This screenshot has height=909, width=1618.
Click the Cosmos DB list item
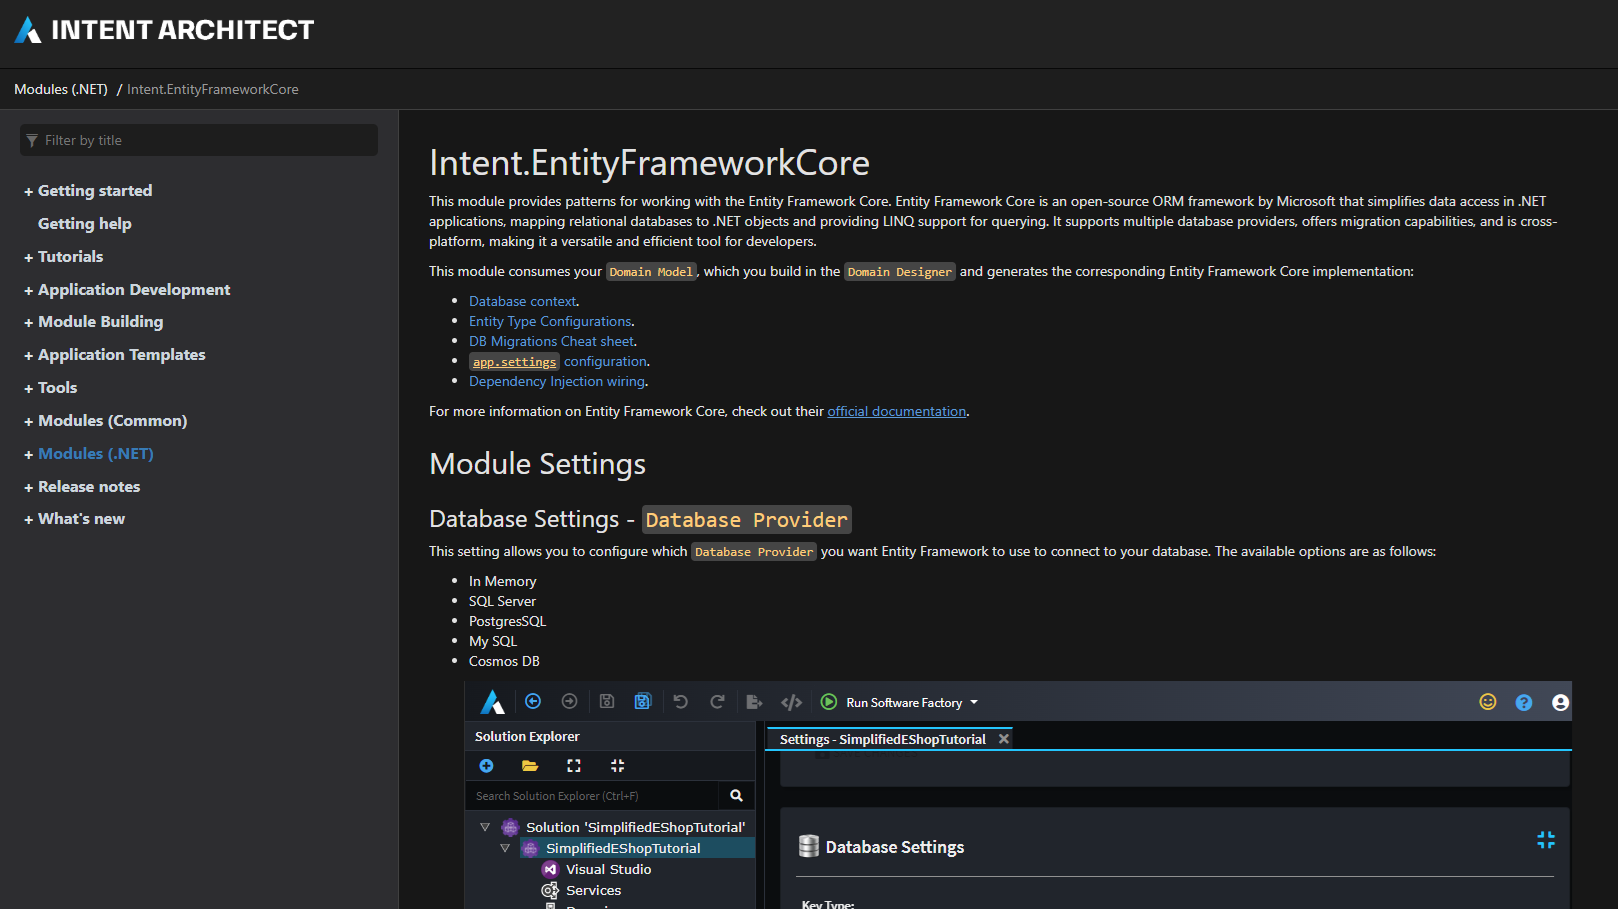click(x=504, y=661)
